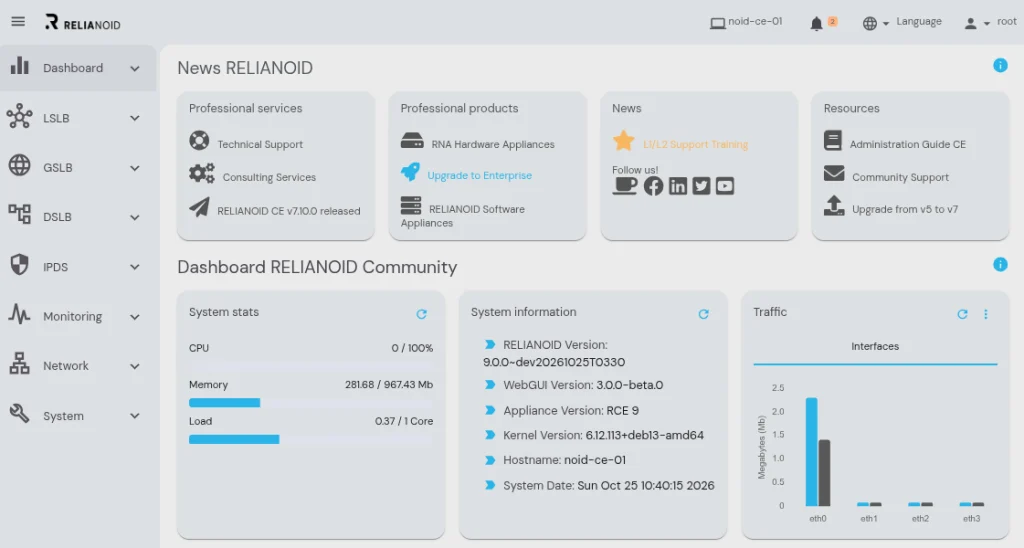Click the News RELIANOID info icon
This screenshot has width=1024, height=548.
tap(1000, 65)
